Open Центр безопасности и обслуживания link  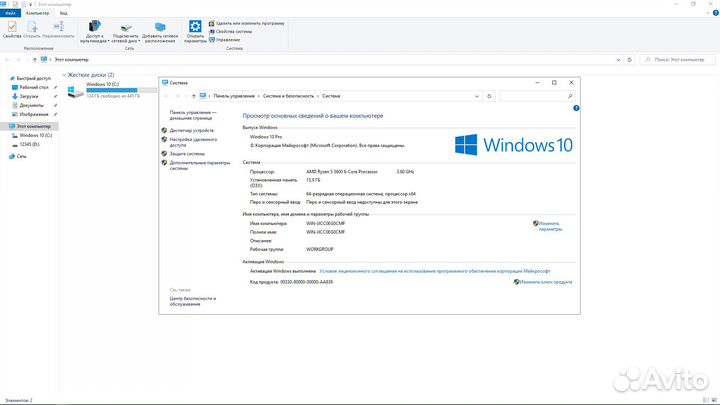coord(192,301)
